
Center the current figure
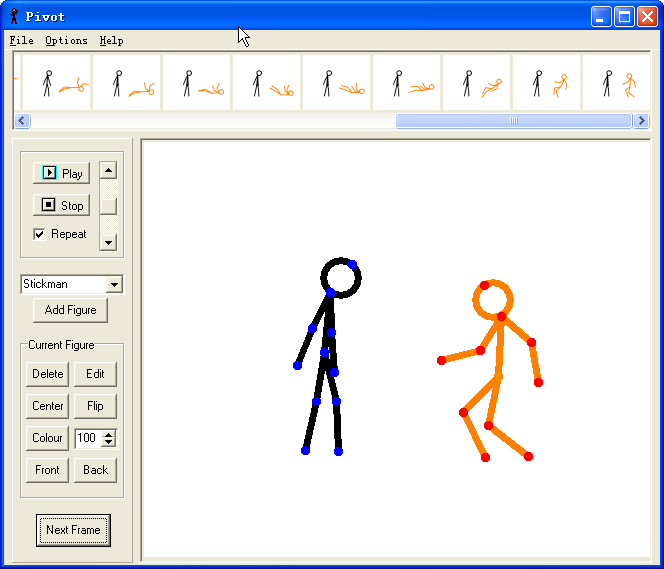click(47, 406)
